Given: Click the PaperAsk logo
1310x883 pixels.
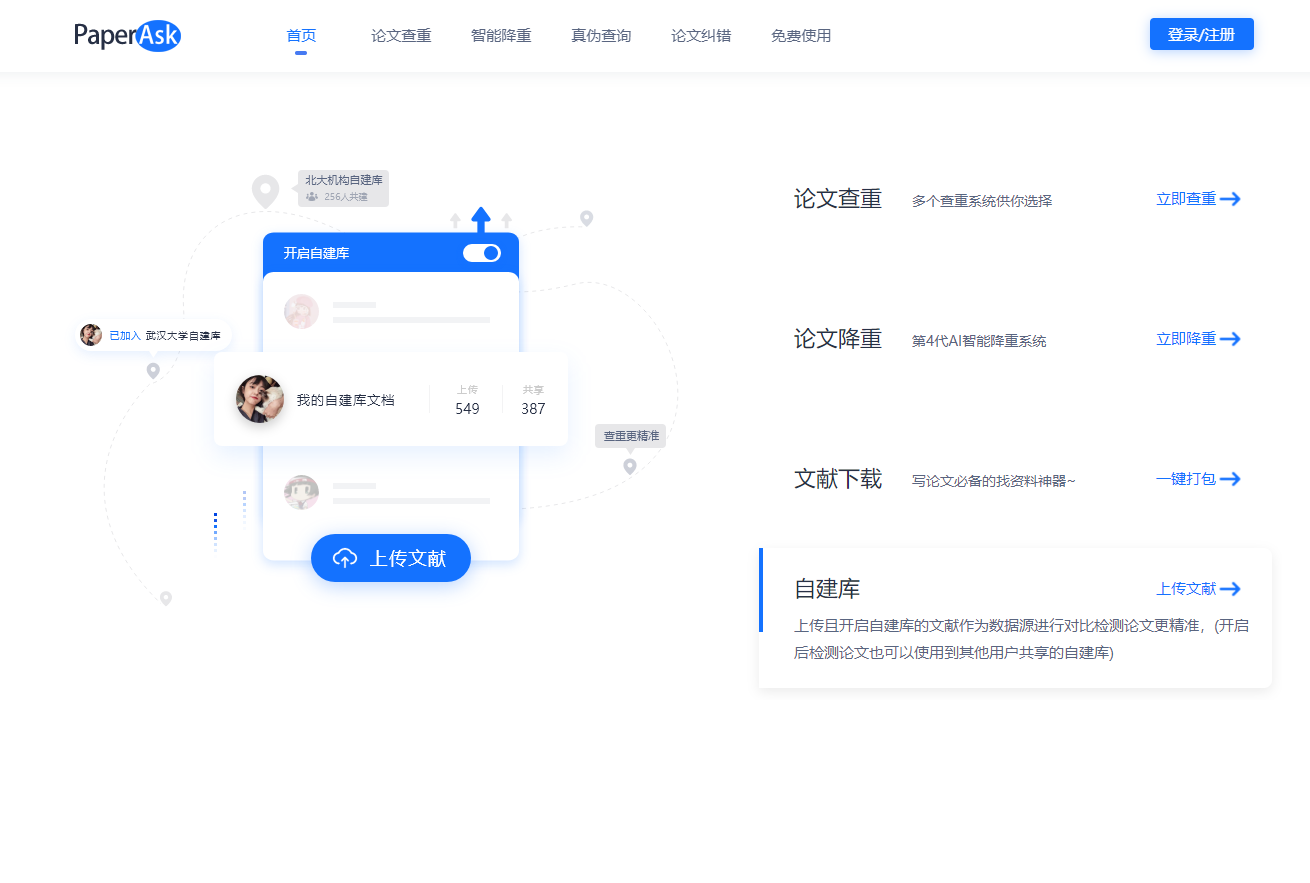Looking at the screenshot, I should pos(127,36).
